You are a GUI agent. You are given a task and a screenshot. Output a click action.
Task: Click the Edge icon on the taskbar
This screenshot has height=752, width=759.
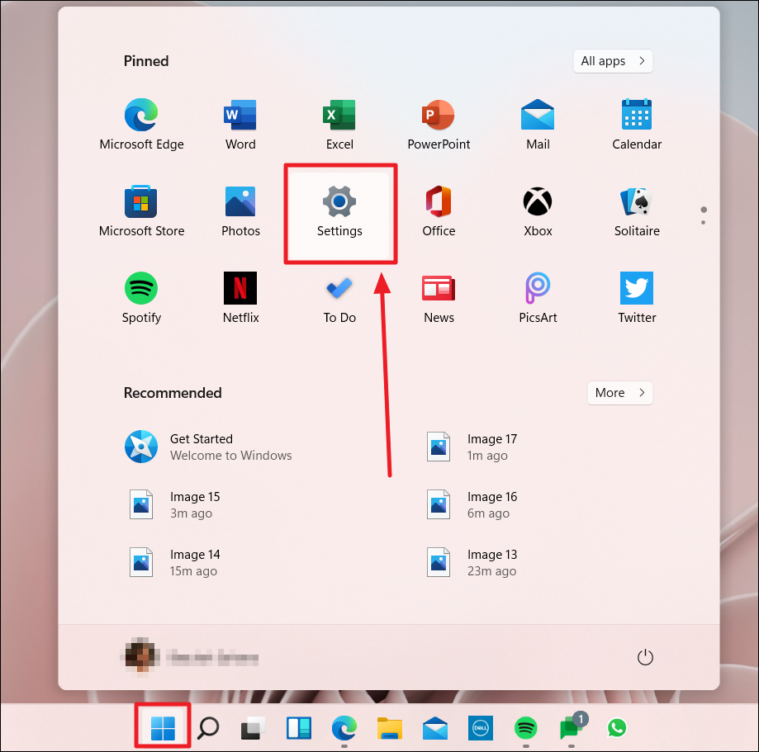coord(344,728)
